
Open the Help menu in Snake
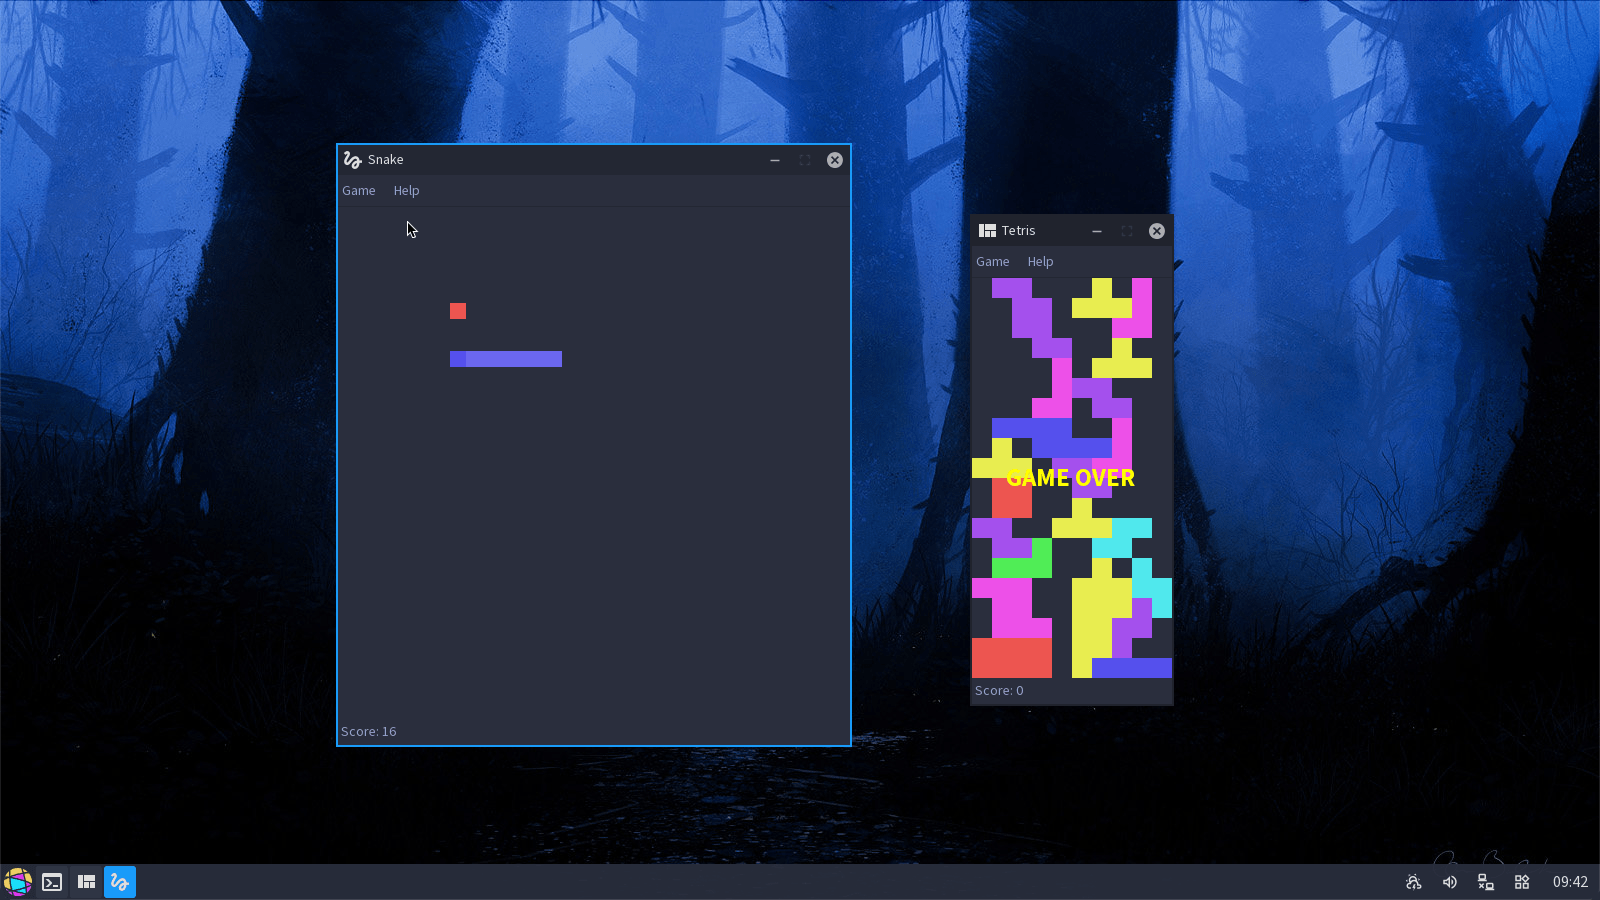pos(406,191)
